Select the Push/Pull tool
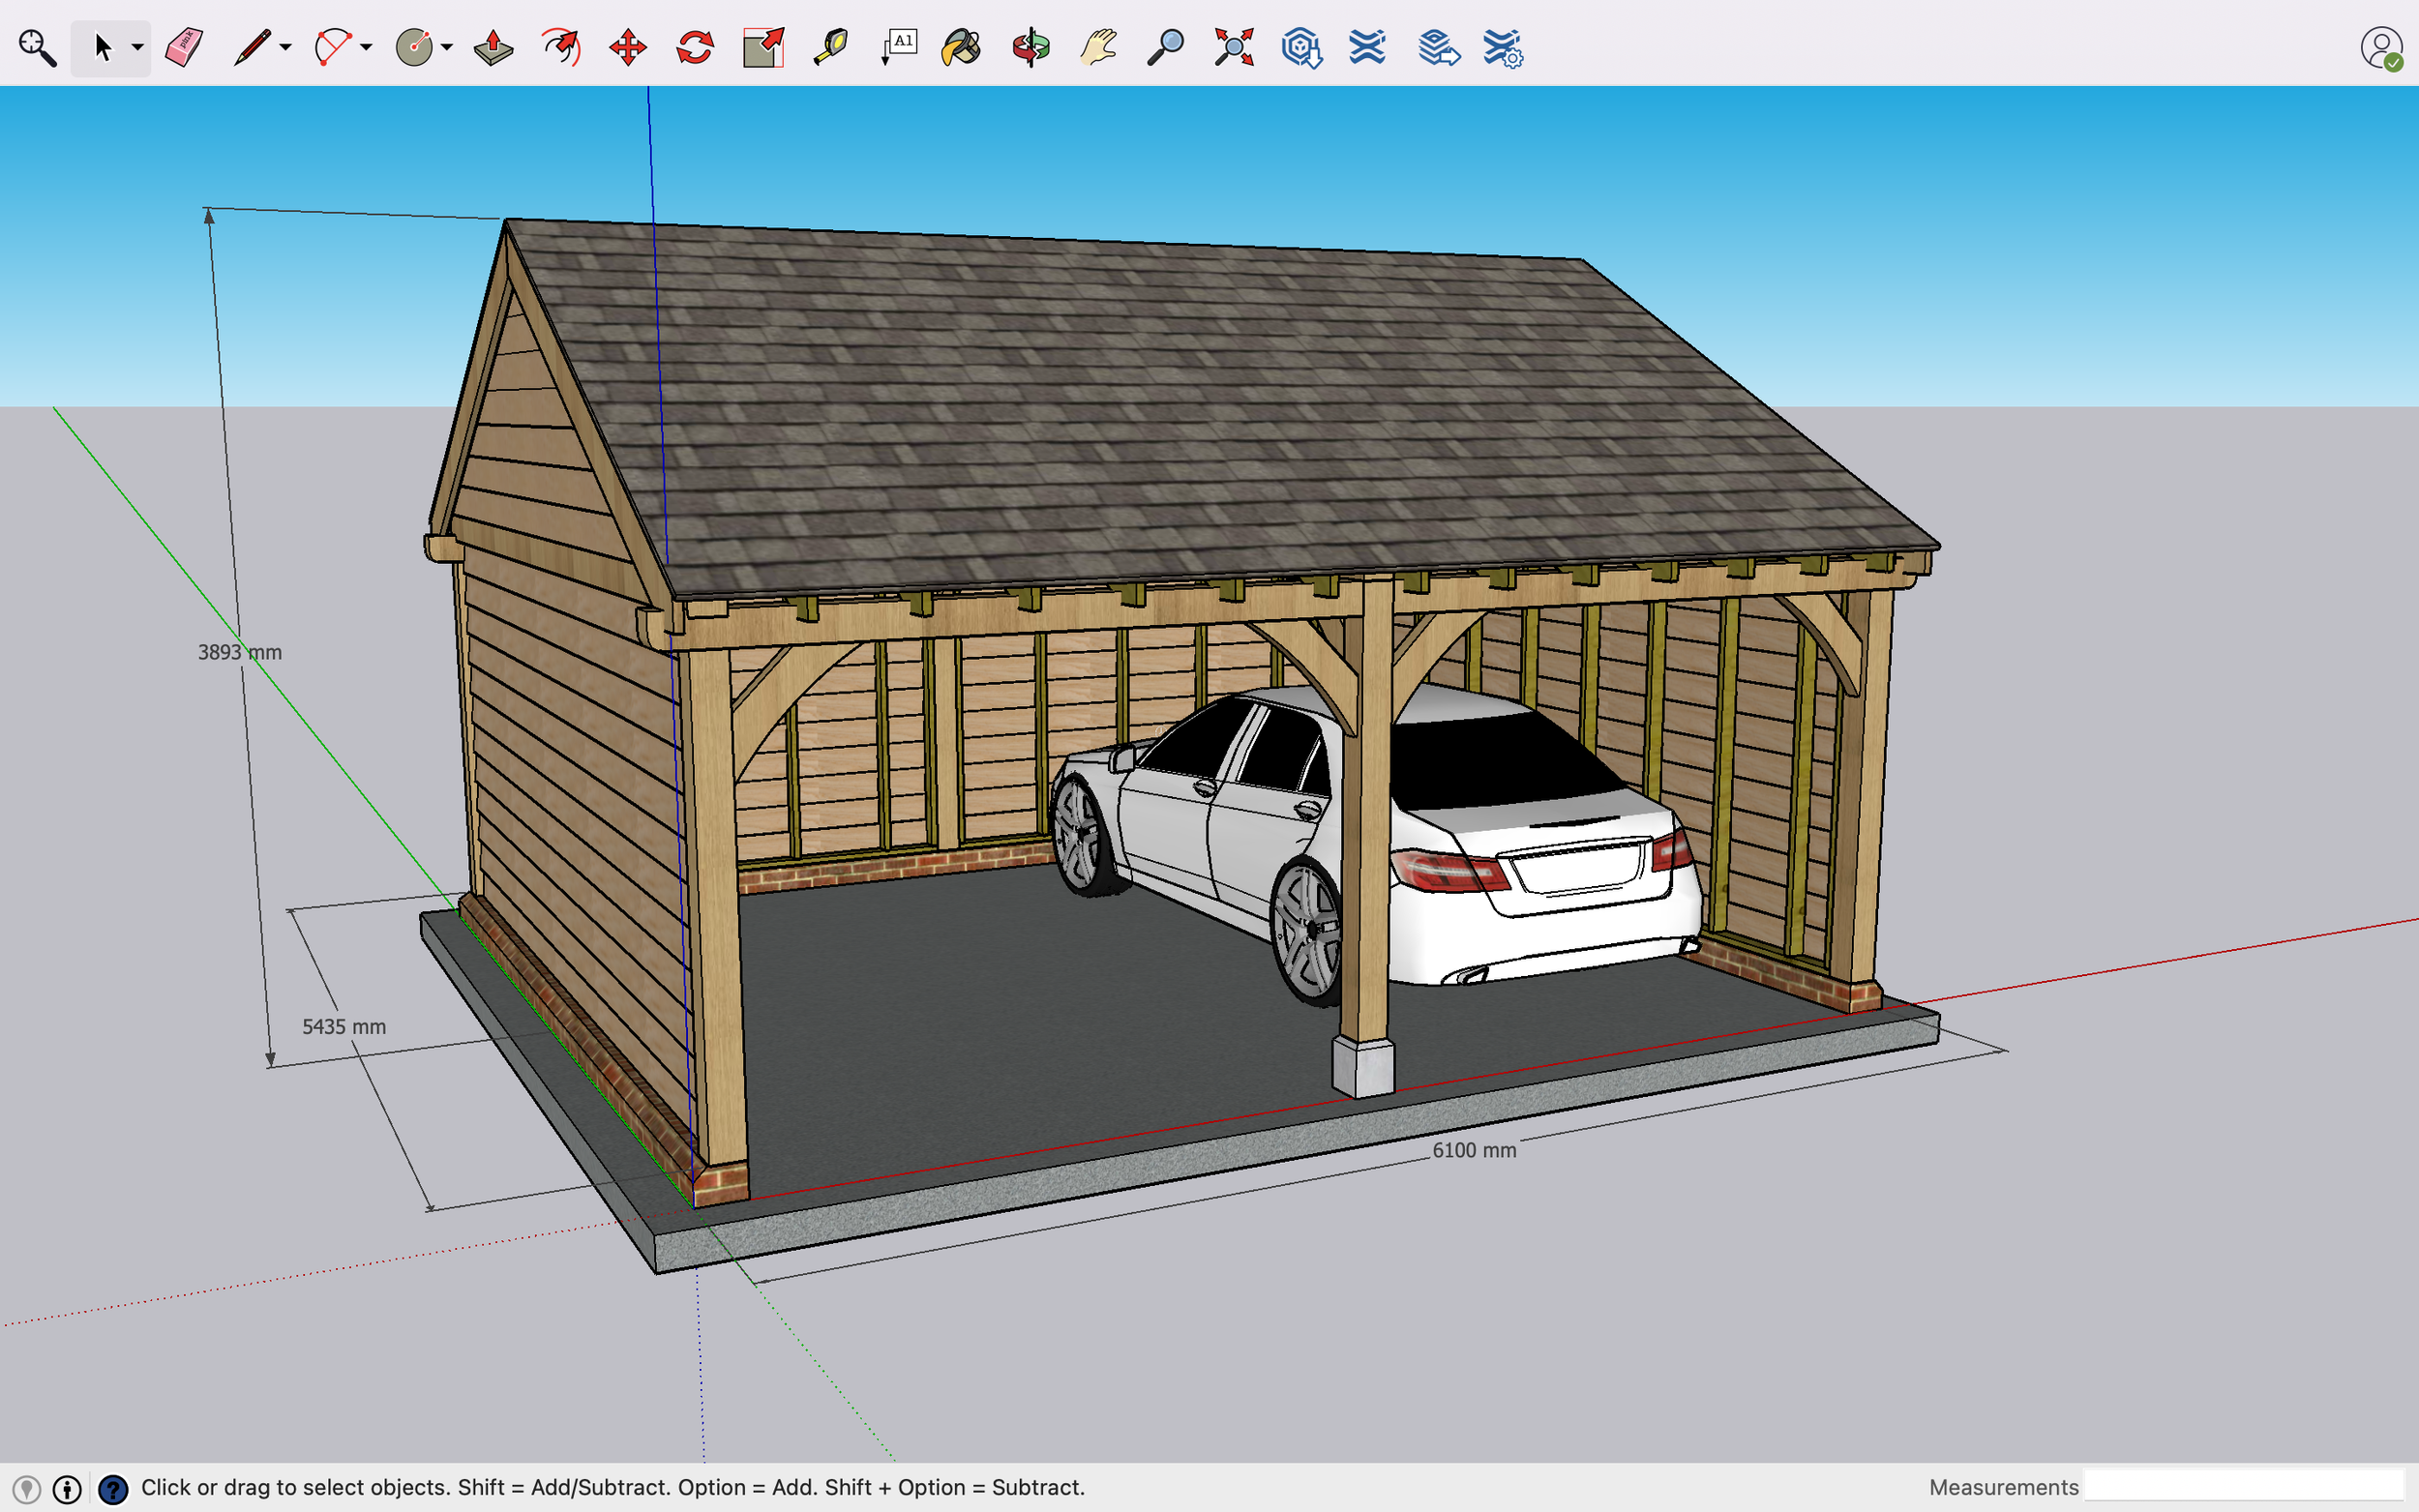The height and width of the screenshot is (1512, 2419). [x=494, y=47]
